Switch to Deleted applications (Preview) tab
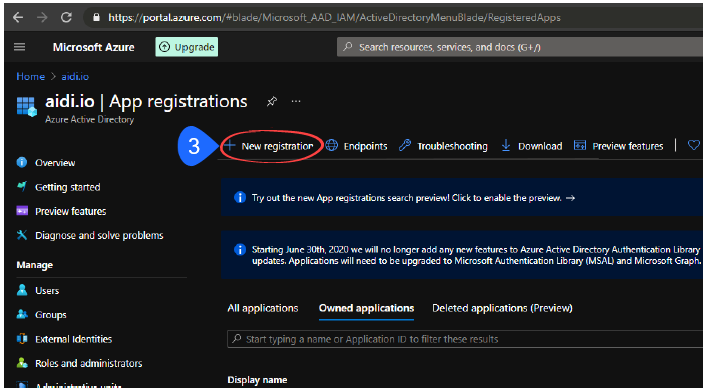 (502, 308)
